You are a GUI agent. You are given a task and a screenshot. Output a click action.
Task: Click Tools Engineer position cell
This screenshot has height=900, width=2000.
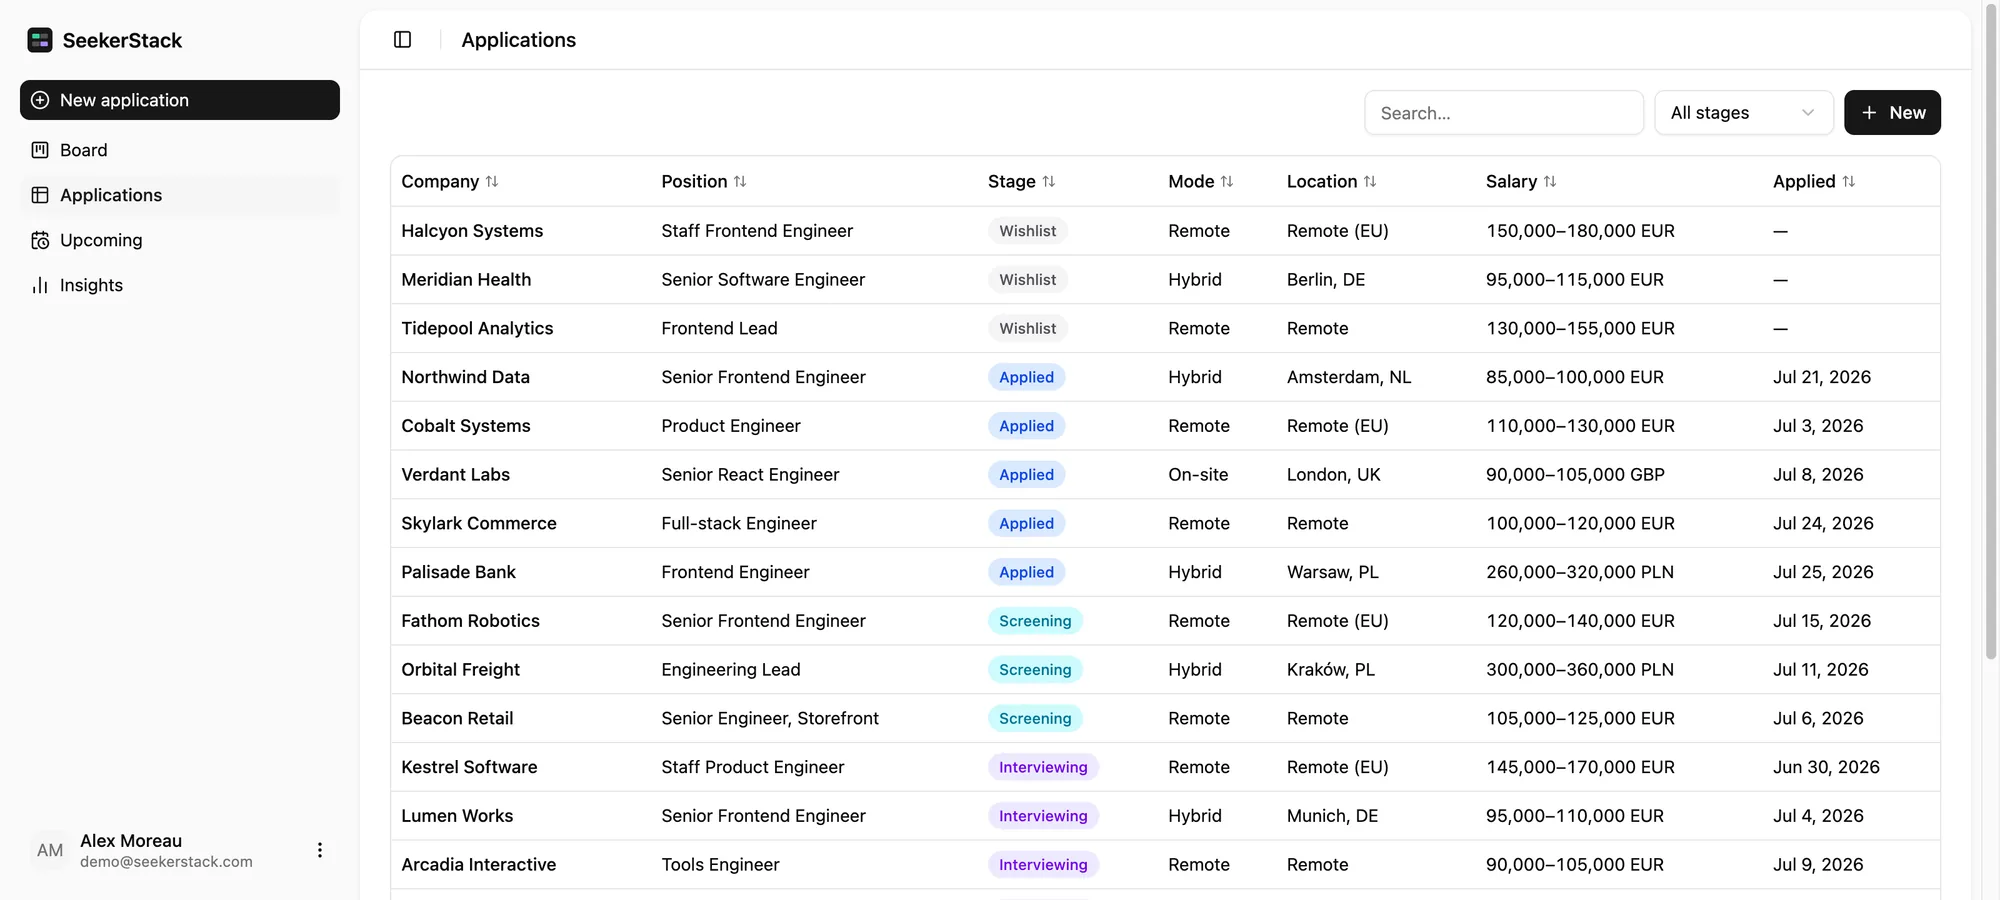720,865
